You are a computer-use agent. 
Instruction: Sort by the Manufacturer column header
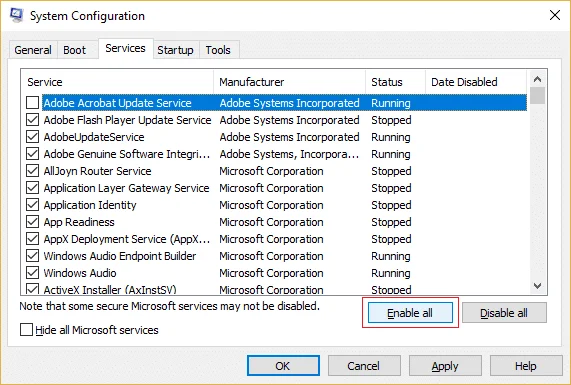click(290, 82)
